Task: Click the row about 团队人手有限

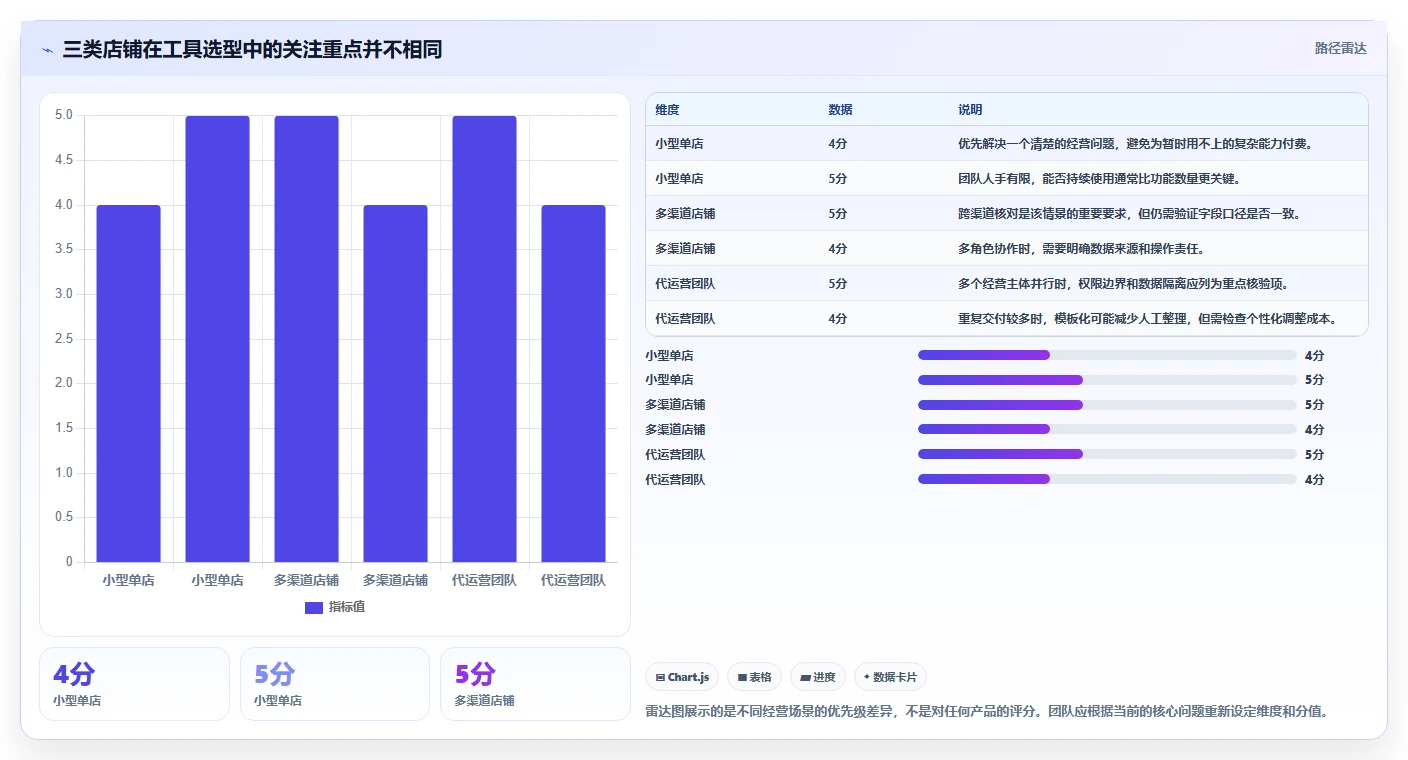Action: click(x=1007, y=179)
